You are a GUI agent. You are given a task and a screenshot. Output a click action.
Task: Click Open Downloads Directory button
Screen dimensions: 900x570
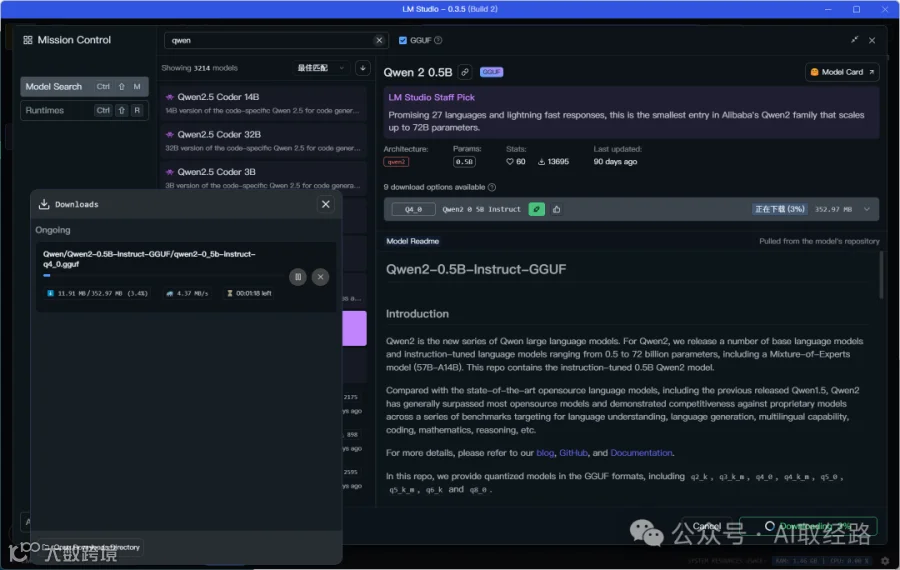pos(92,548)
